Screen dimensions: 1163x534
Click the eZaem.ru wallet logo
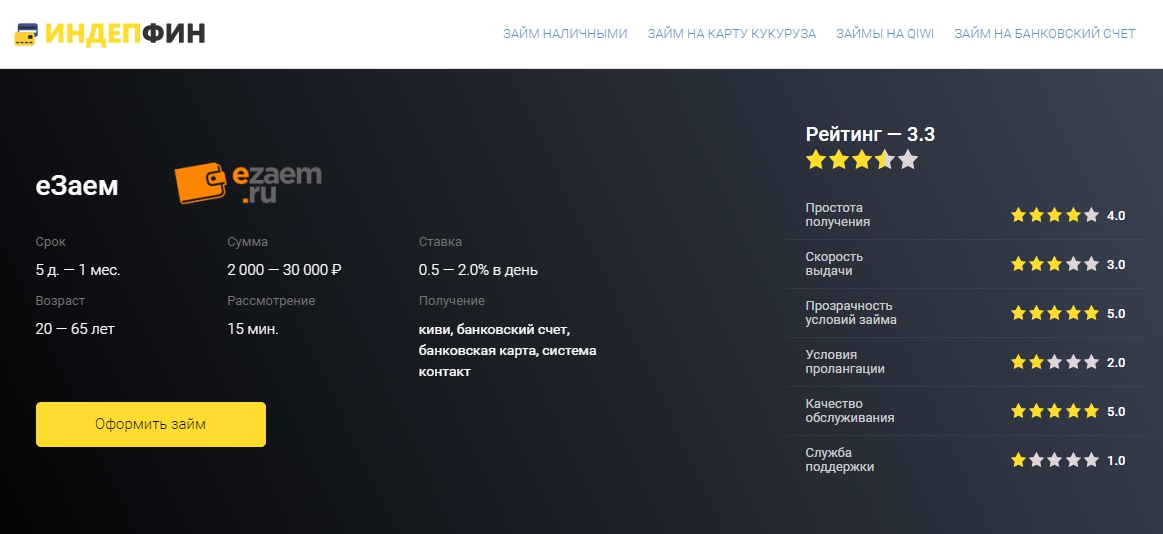click(248, 183)
